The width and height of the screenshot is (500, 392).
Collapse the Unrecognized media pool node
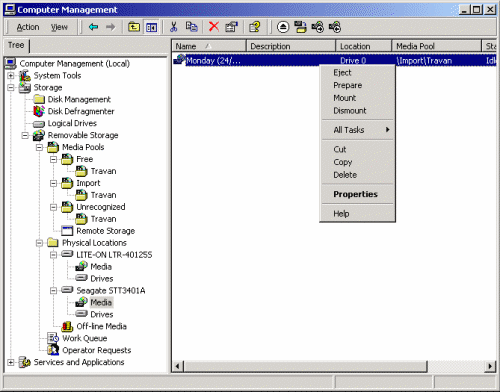pyautogui.click(x=53, y=207)
